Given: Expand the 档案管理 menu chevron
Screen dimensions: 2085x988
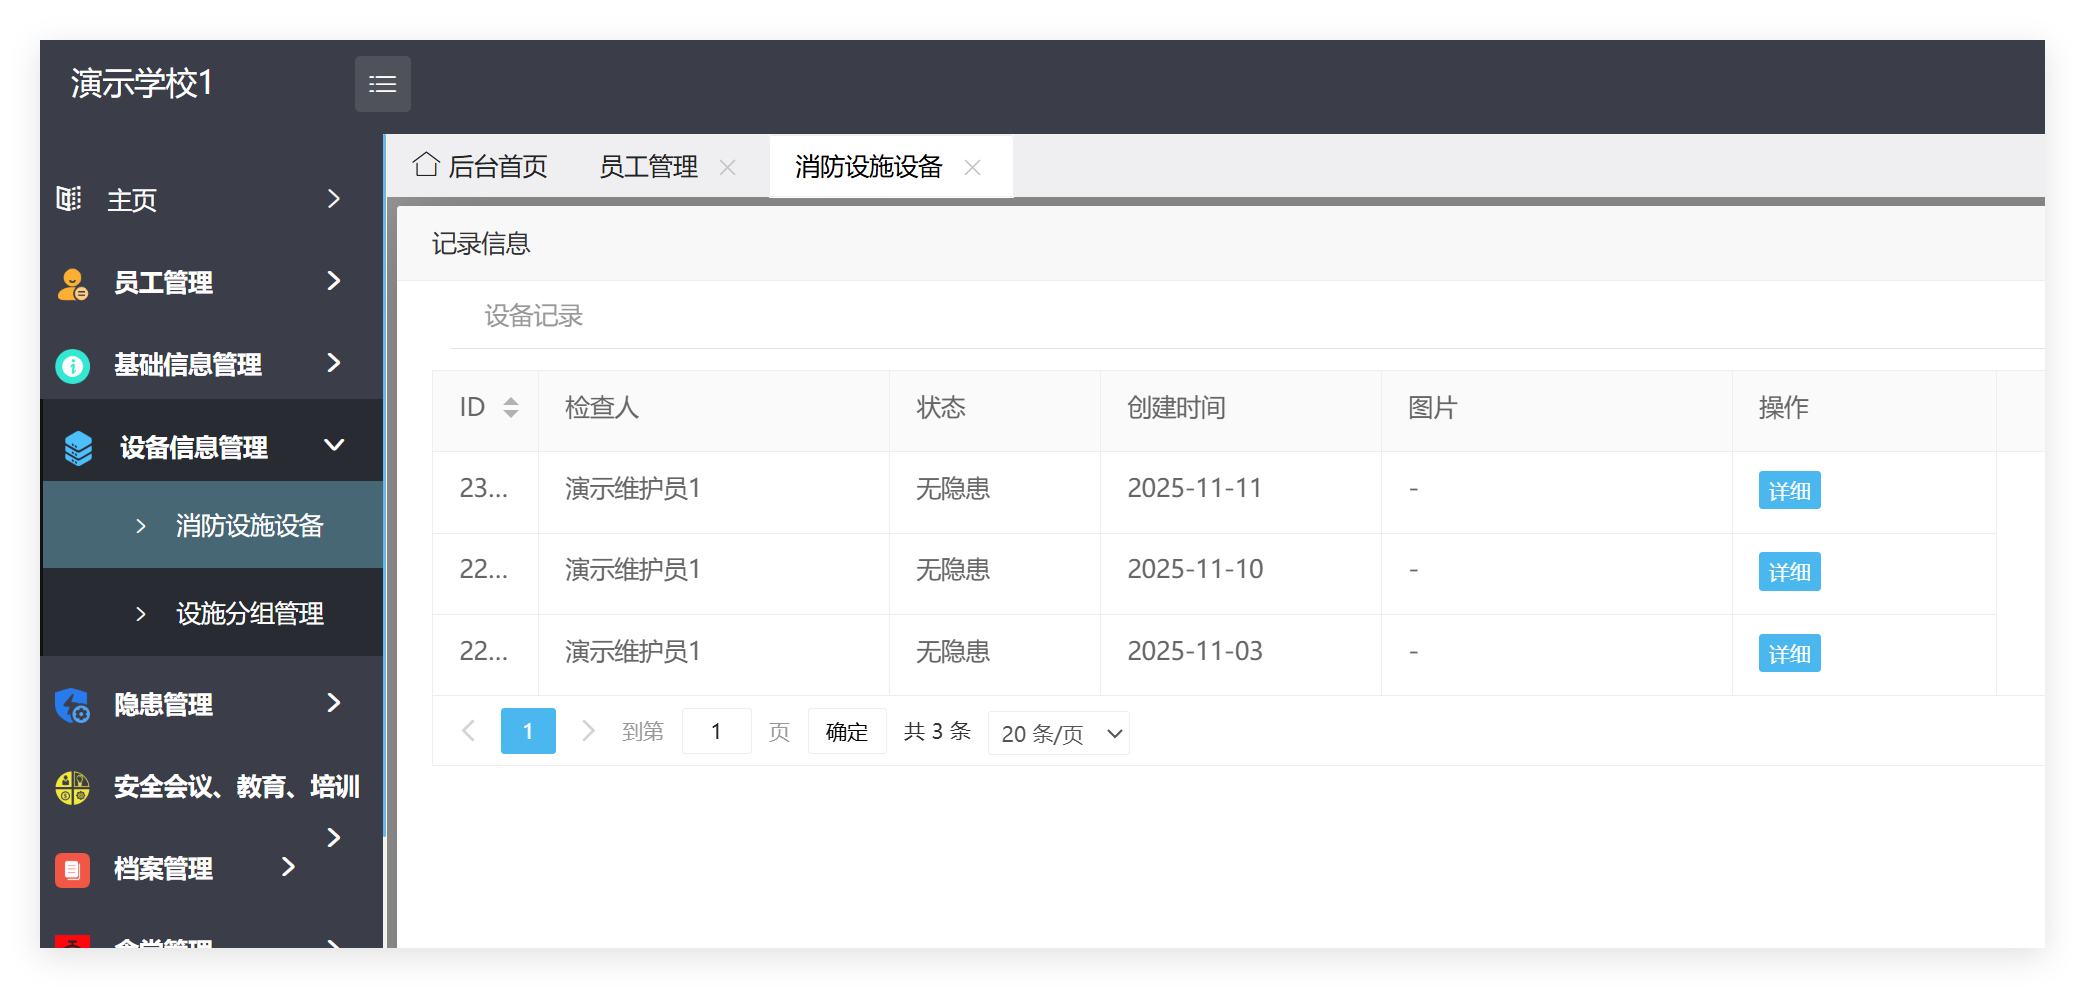Looking at the screenshot, I should click(x=288, y=867).
